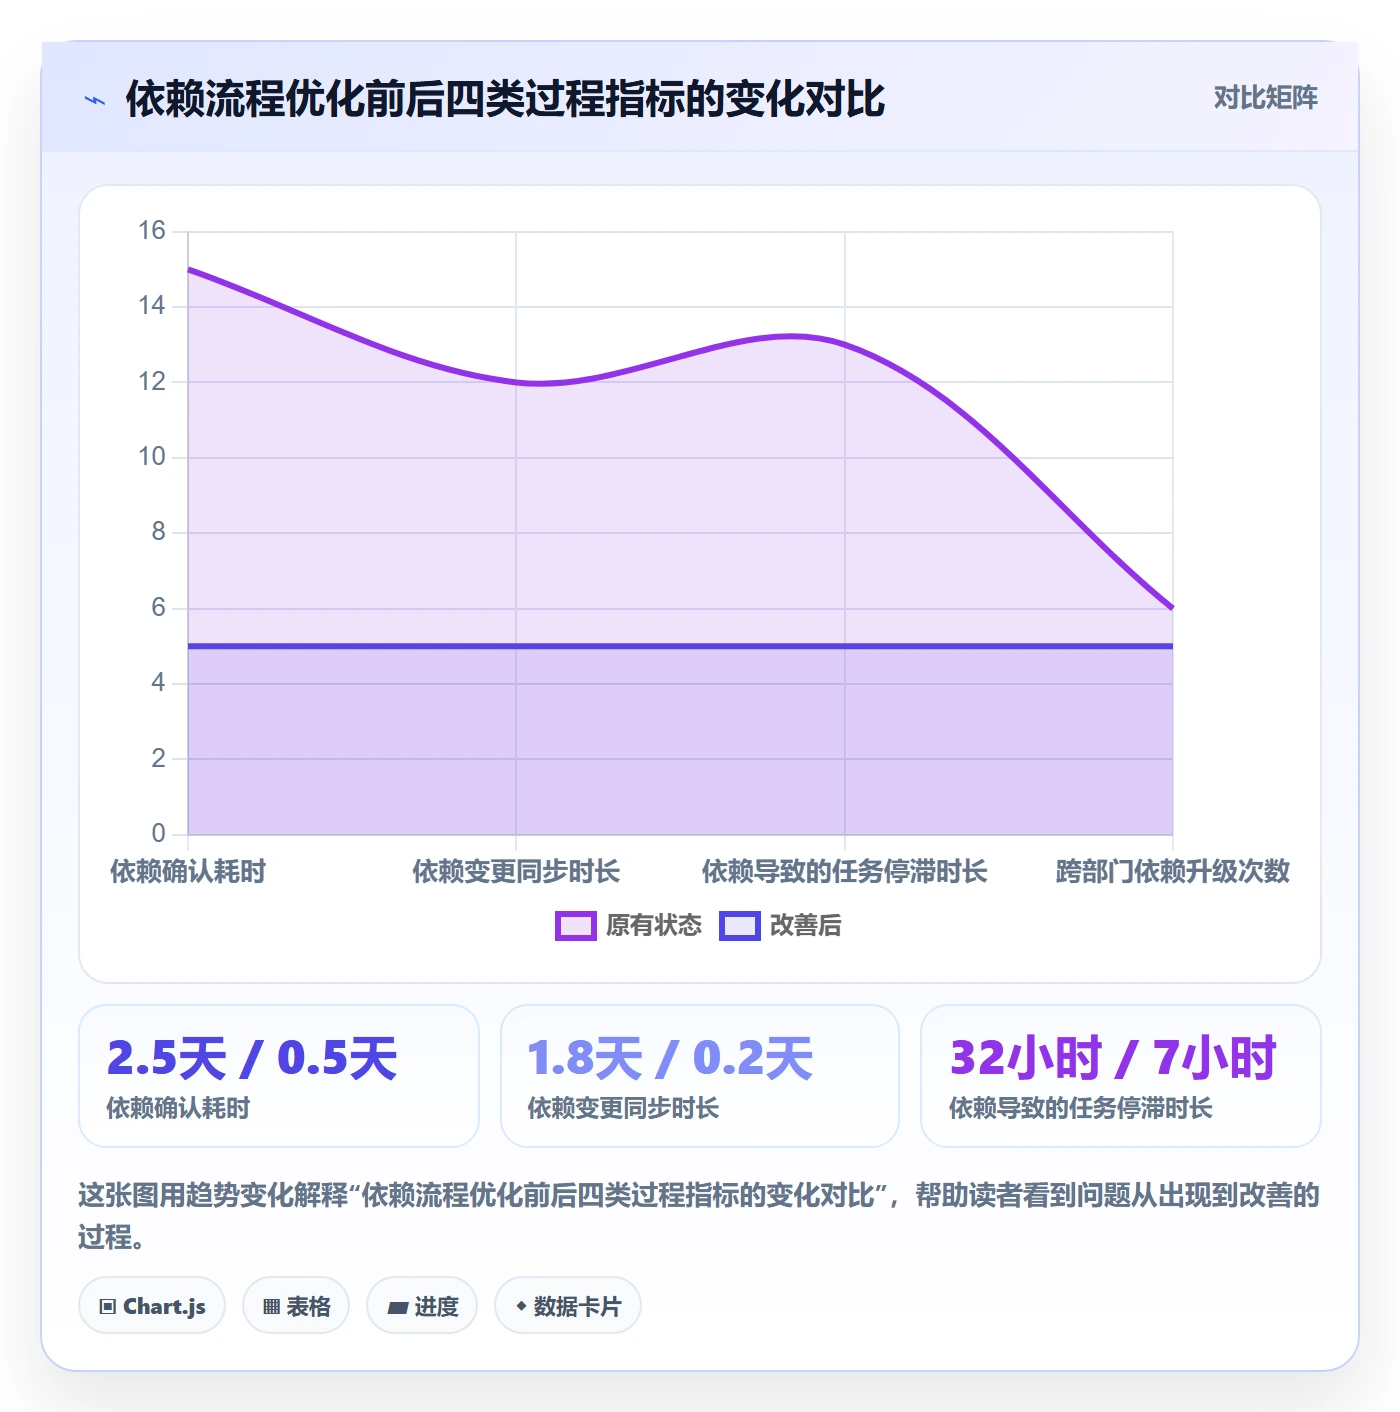This screenshot has width=1400, height=1412.
Task: Click the 依赖确认耗时 caption in first card
Action: click(178, 1109)
